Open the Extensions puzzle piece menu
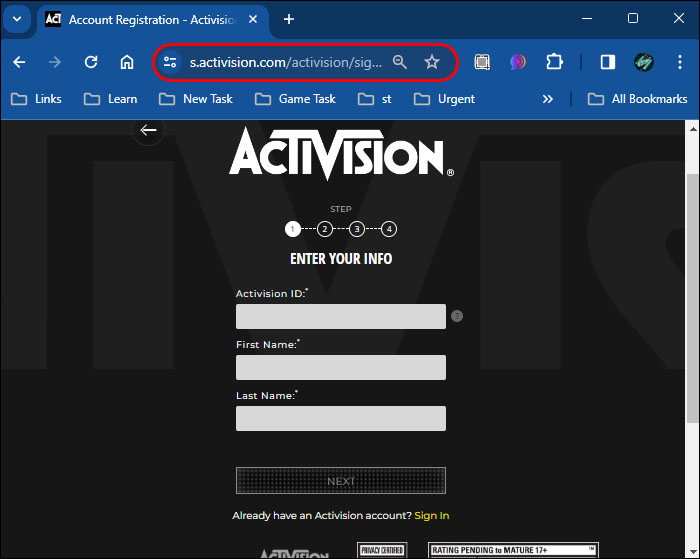The width and height of the screenshot is (700, 559). [x=554, y=62]
